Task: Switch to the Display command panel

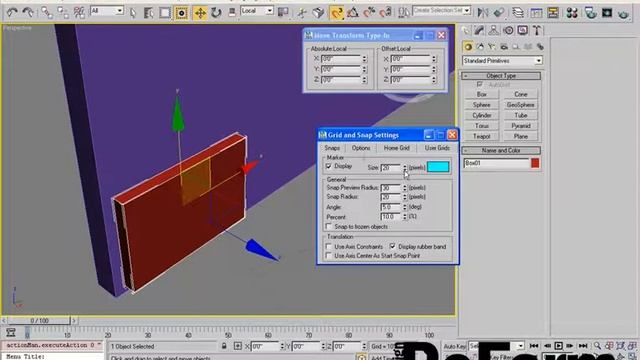Action: point(523,30)
